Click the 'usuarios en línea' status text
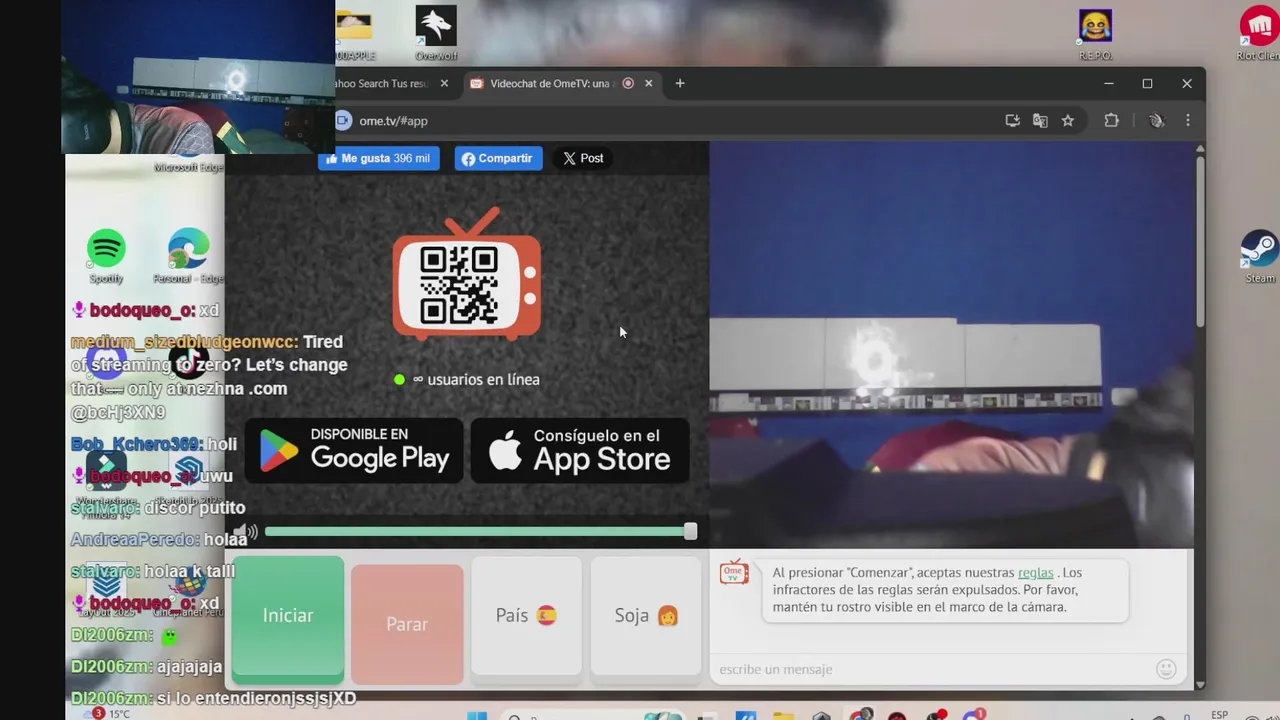Screen dimensions: 1280x720 click(x=476, y=380)
